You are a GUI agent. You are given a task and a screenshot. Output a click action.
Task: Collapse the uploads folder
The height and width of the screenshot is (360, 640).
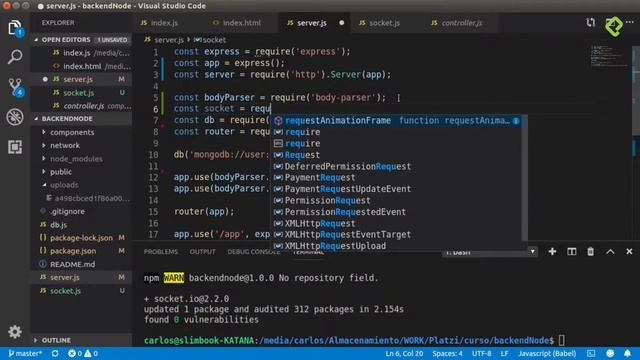(64, 185)
